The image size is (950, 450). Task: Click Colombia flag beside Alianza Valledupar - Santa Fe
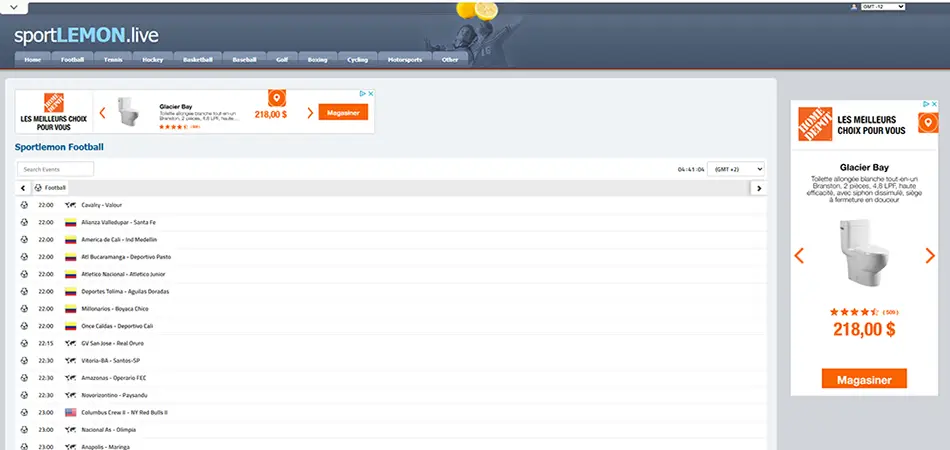70,222
